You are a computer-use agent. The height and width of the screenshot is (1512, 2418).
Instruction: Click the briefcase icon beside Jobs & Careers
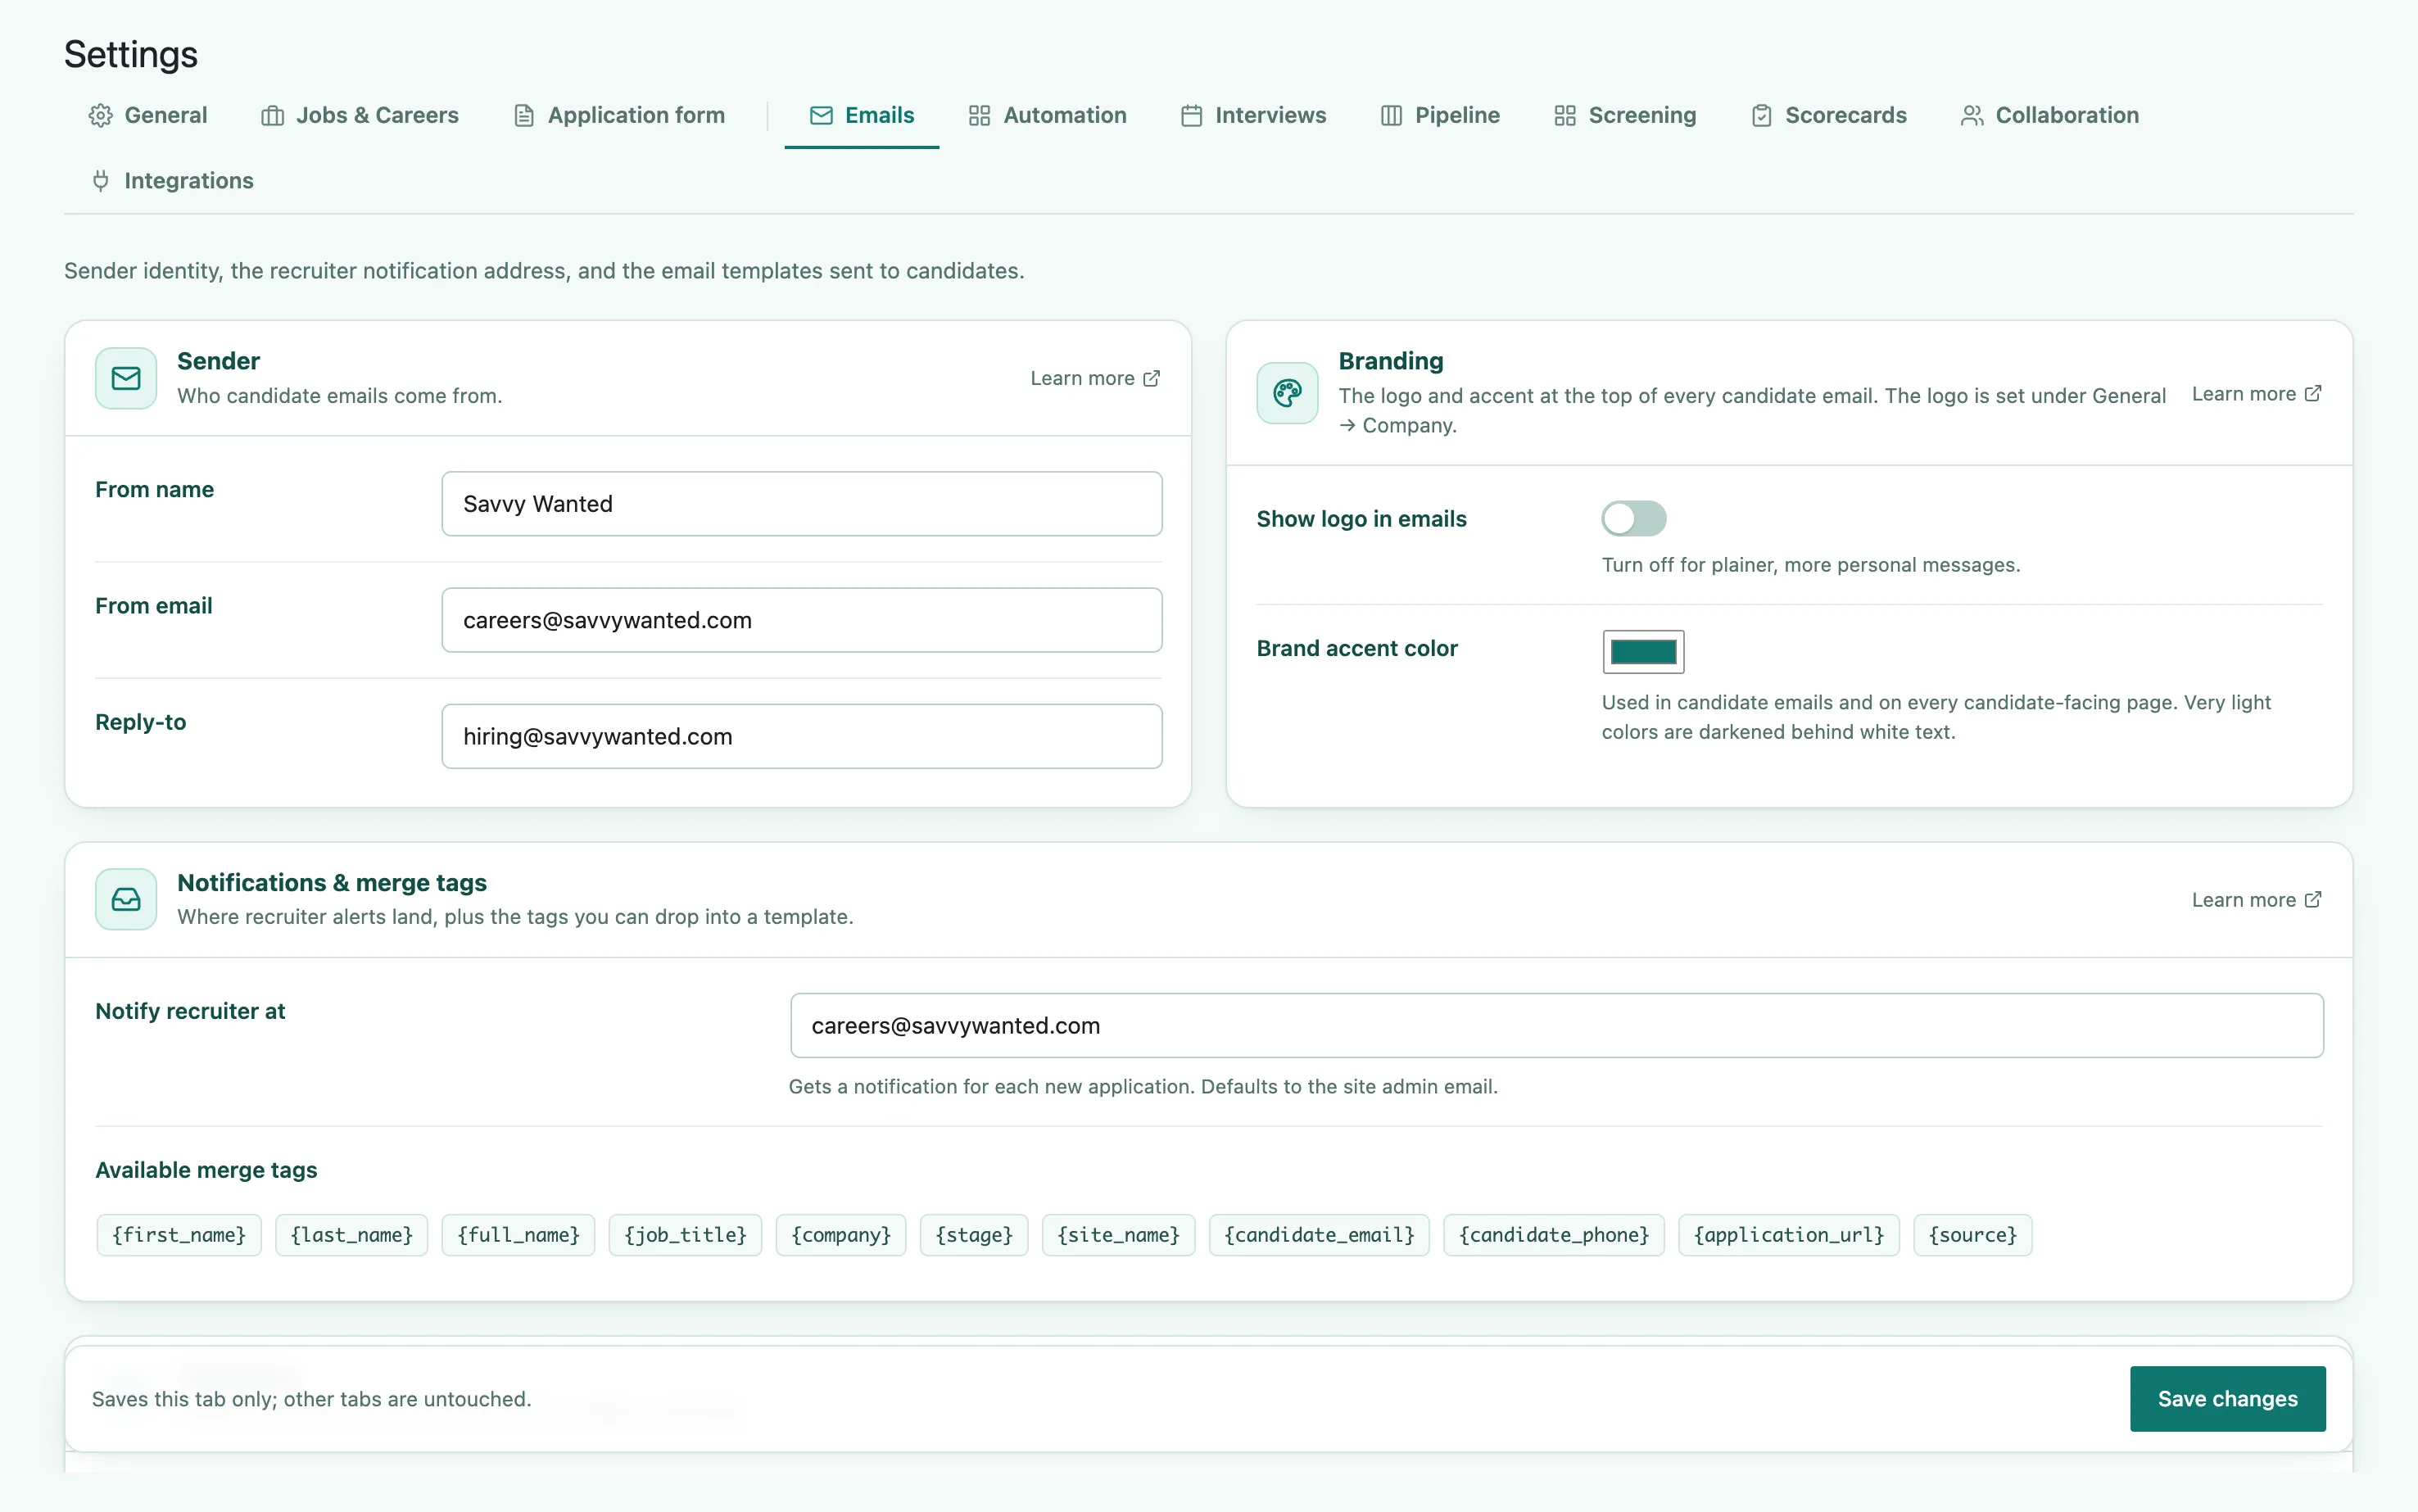point(272,116)
